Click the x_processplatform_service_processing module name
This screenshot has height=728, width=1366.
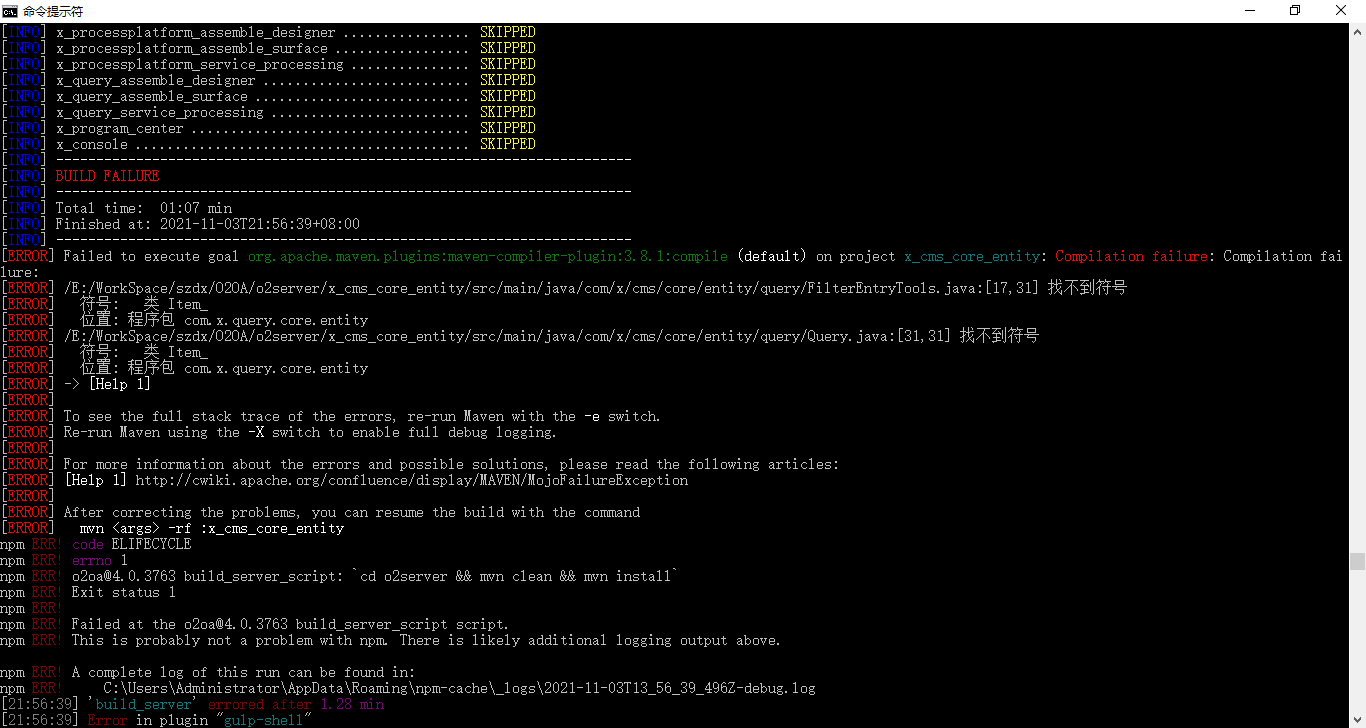point(200,64)
